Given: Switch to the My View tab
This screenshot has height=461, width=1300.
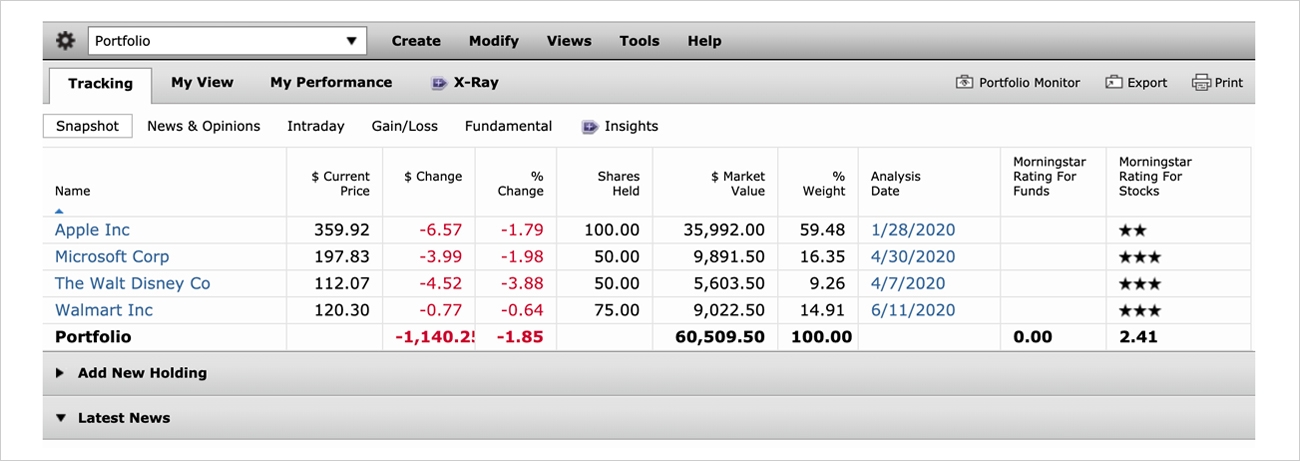Looking at the screenshot, I should (202, 83).
